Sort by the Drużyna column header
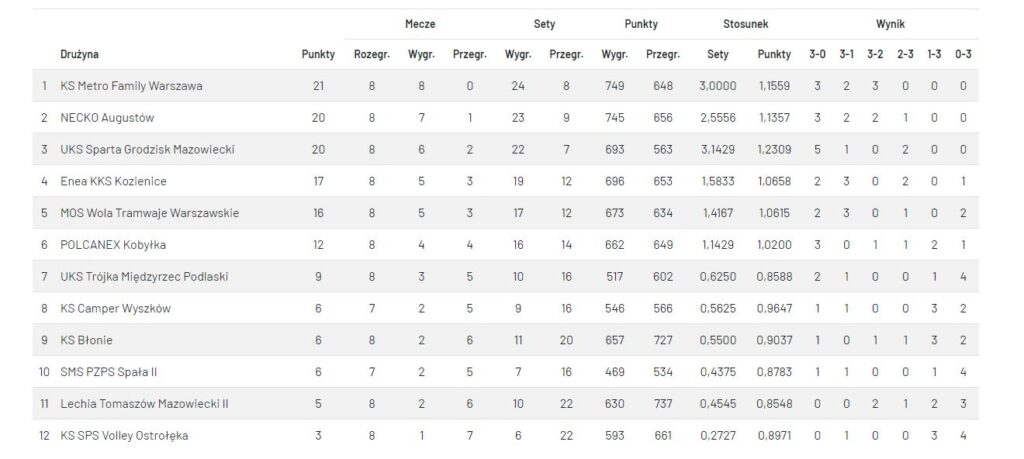 coord(79,54)
